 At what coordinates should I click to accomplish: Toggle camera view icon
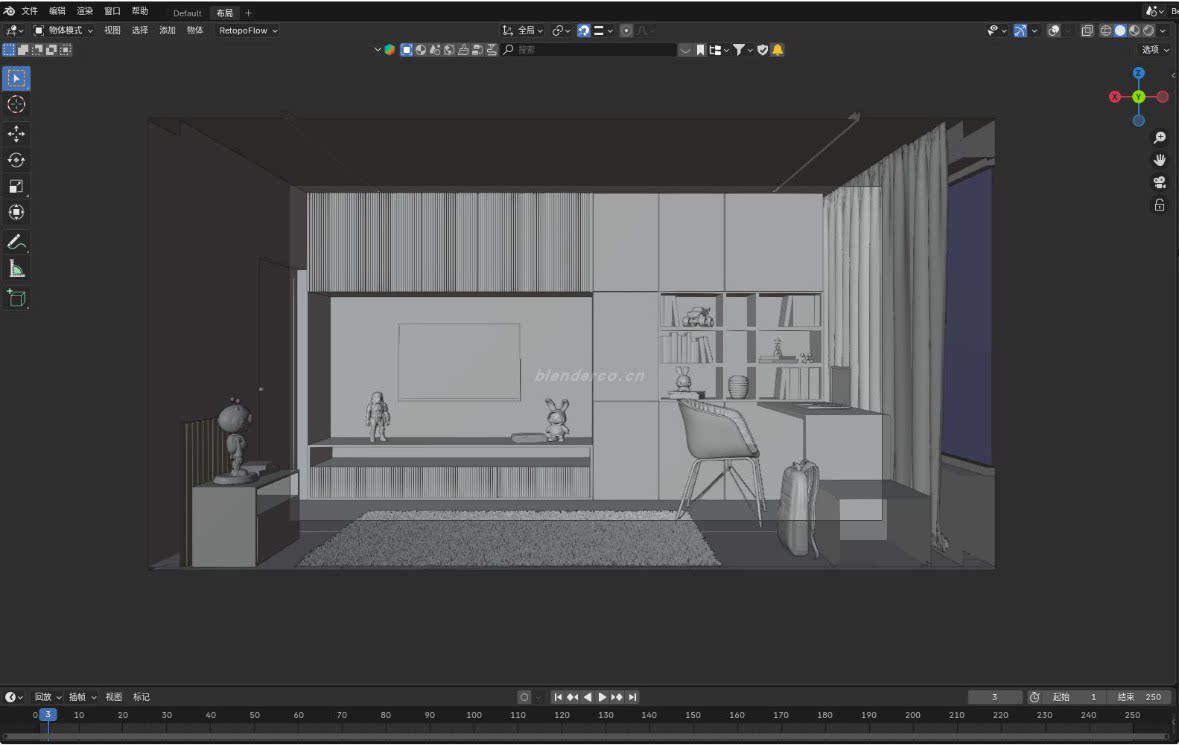pos(1159,183)
